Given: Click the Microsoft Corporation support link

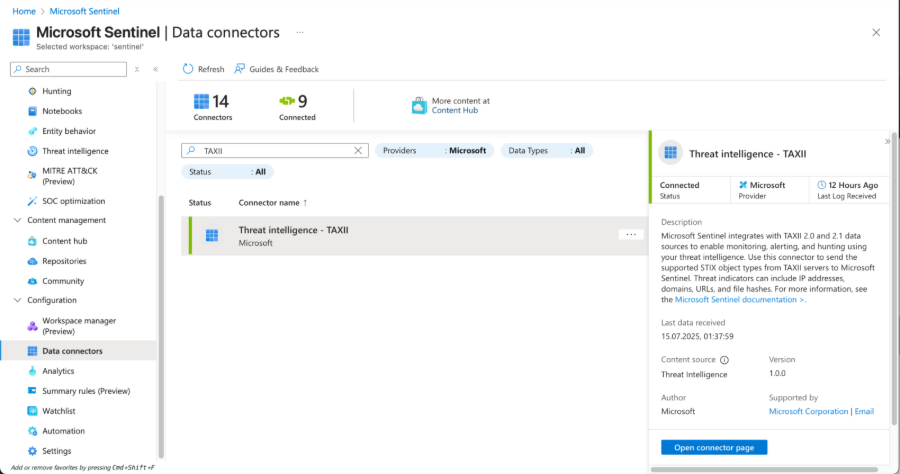Looking at the screenshot, I should coord(808,411).
